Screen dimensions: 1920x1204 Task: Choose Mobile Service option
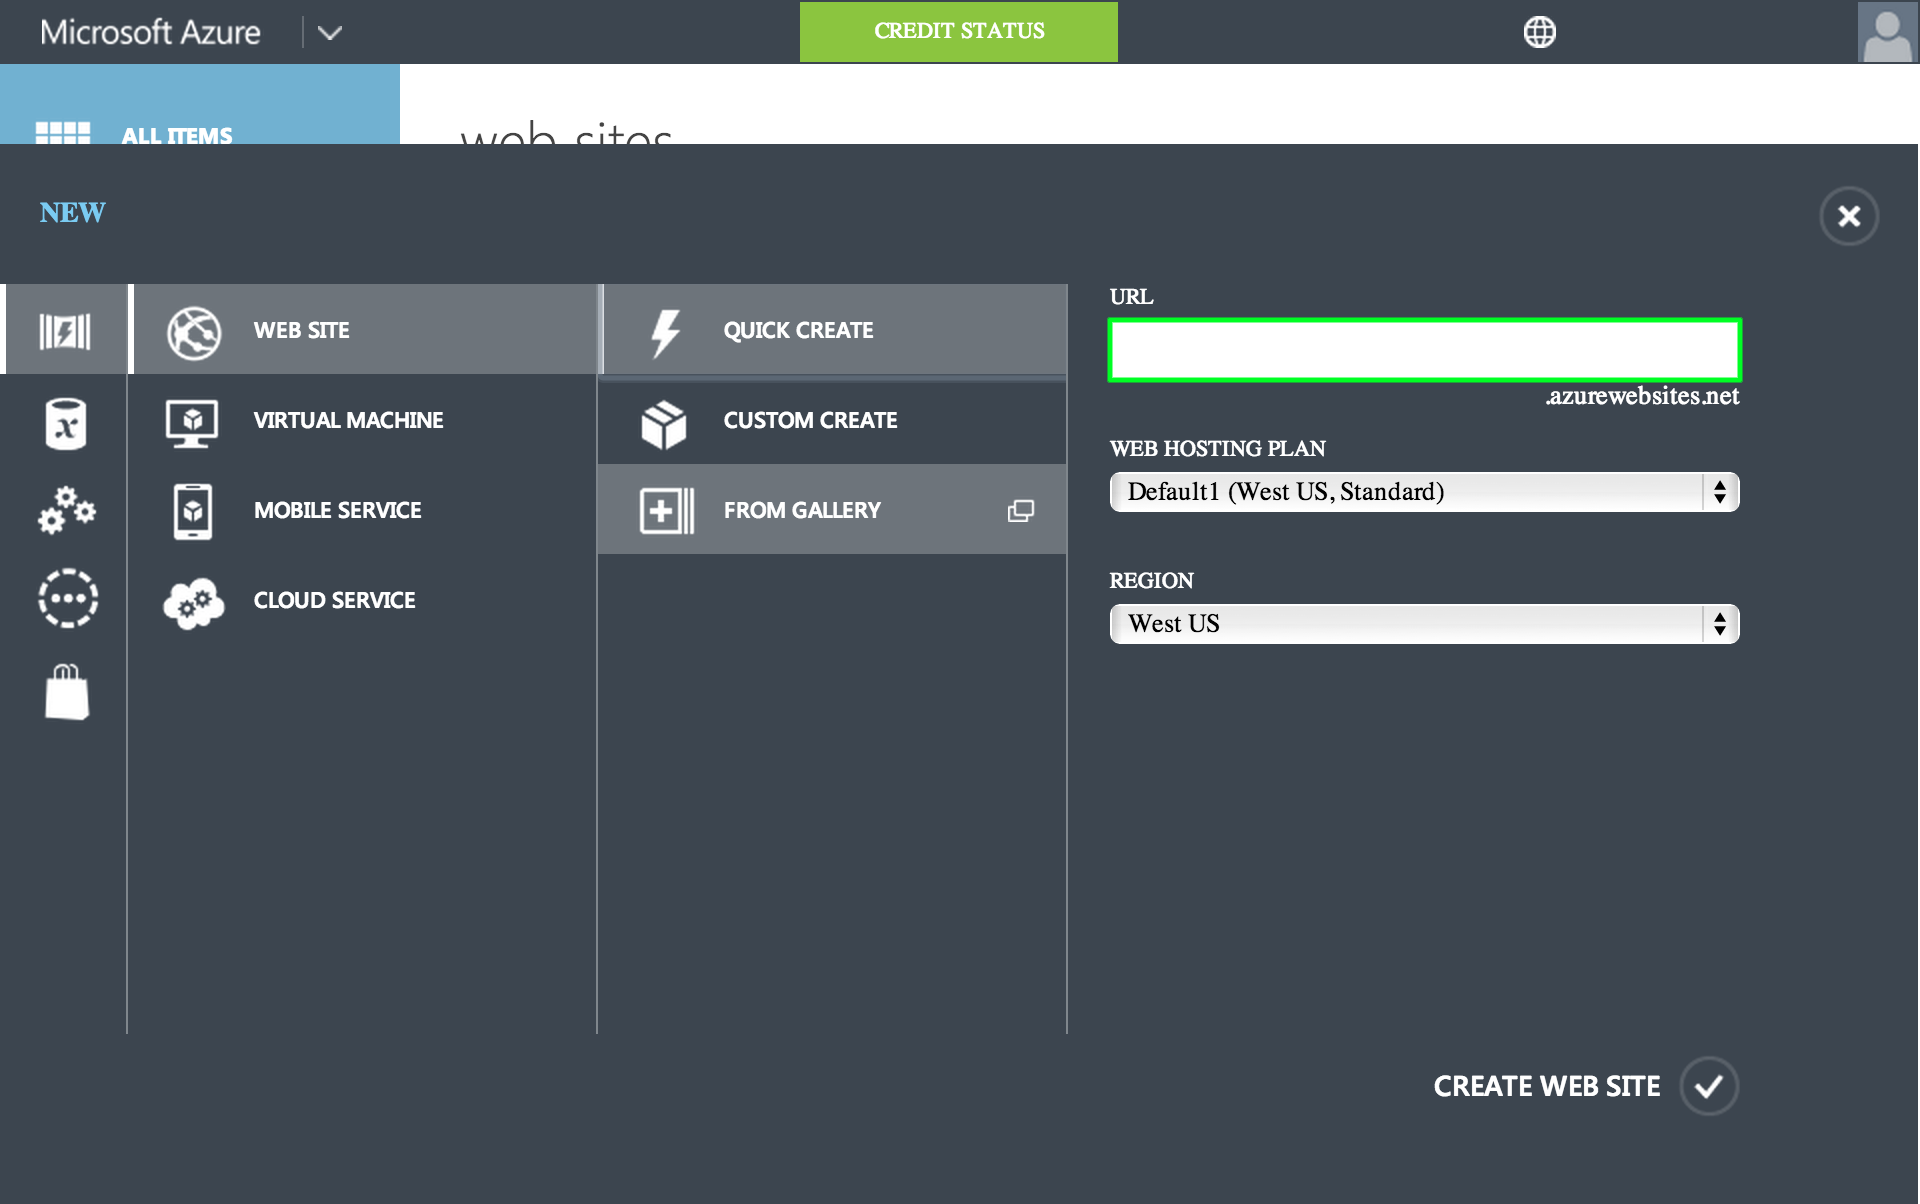[x=337, y=510]
